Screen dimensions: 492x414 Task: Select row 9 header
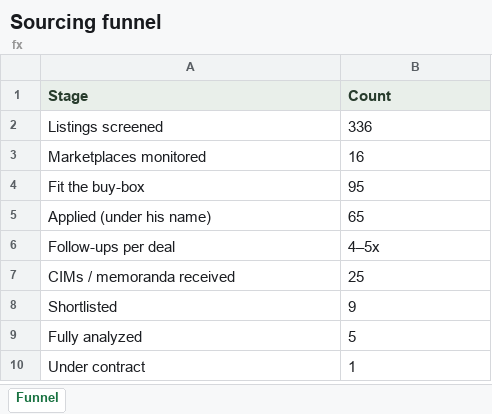(20, 336)
